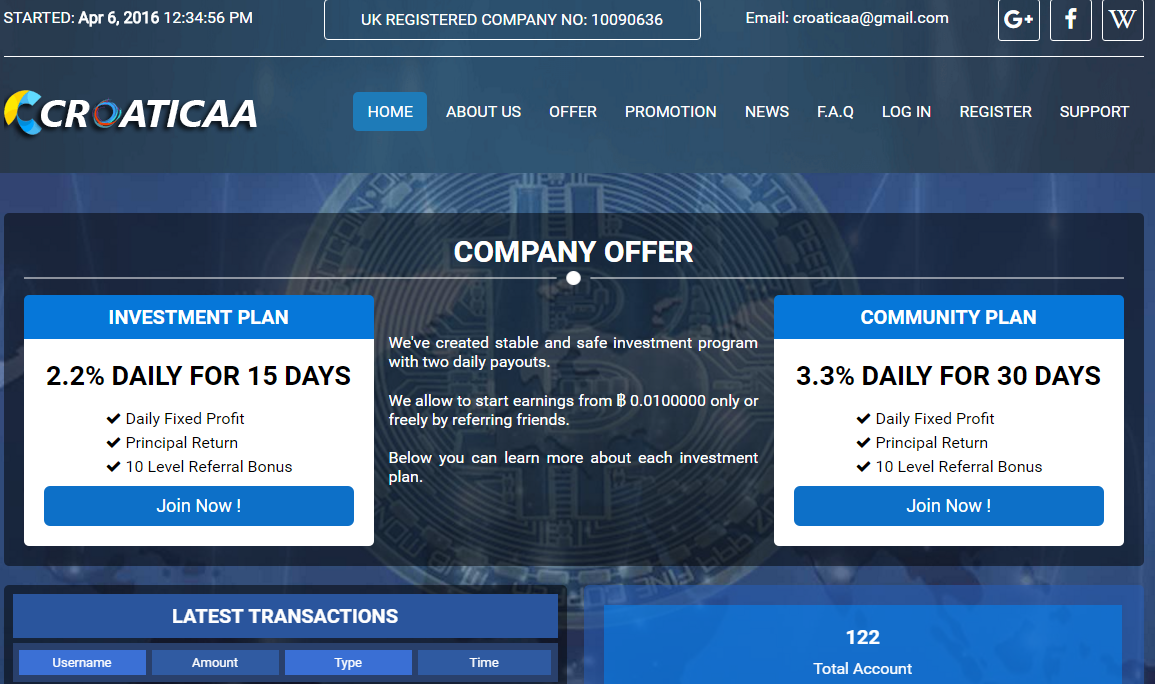The image size is (1155, 684).
Task: Click the Facebook icon in header
Action: [1070, 20]
